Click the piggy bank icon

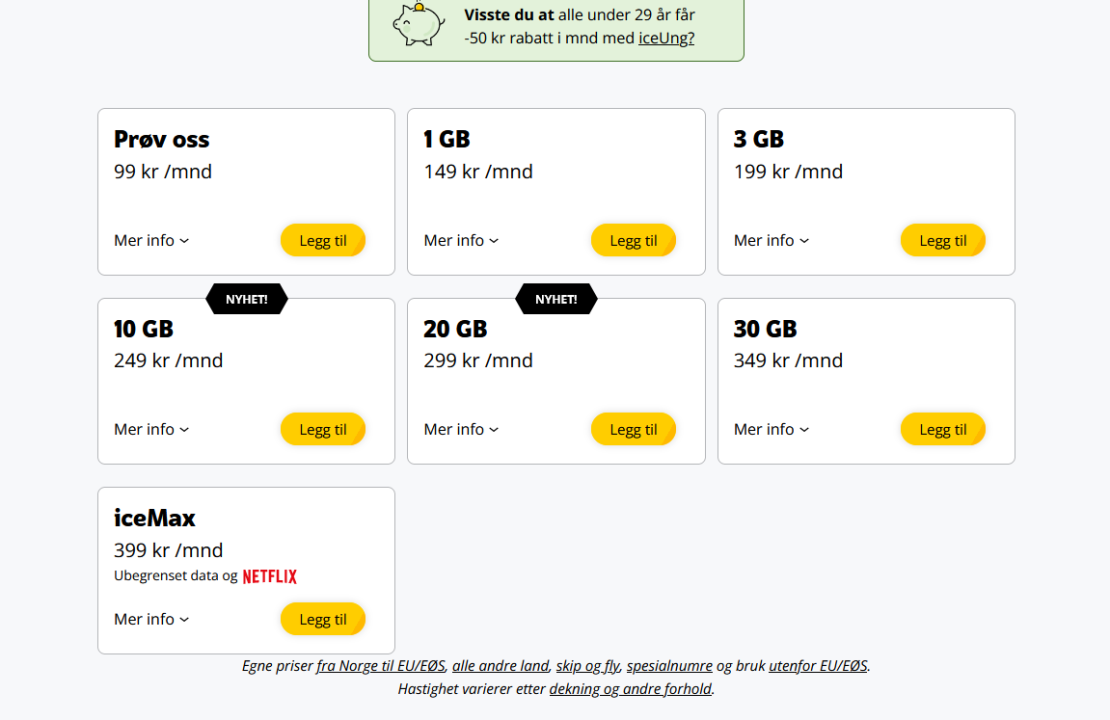[418, 22]
